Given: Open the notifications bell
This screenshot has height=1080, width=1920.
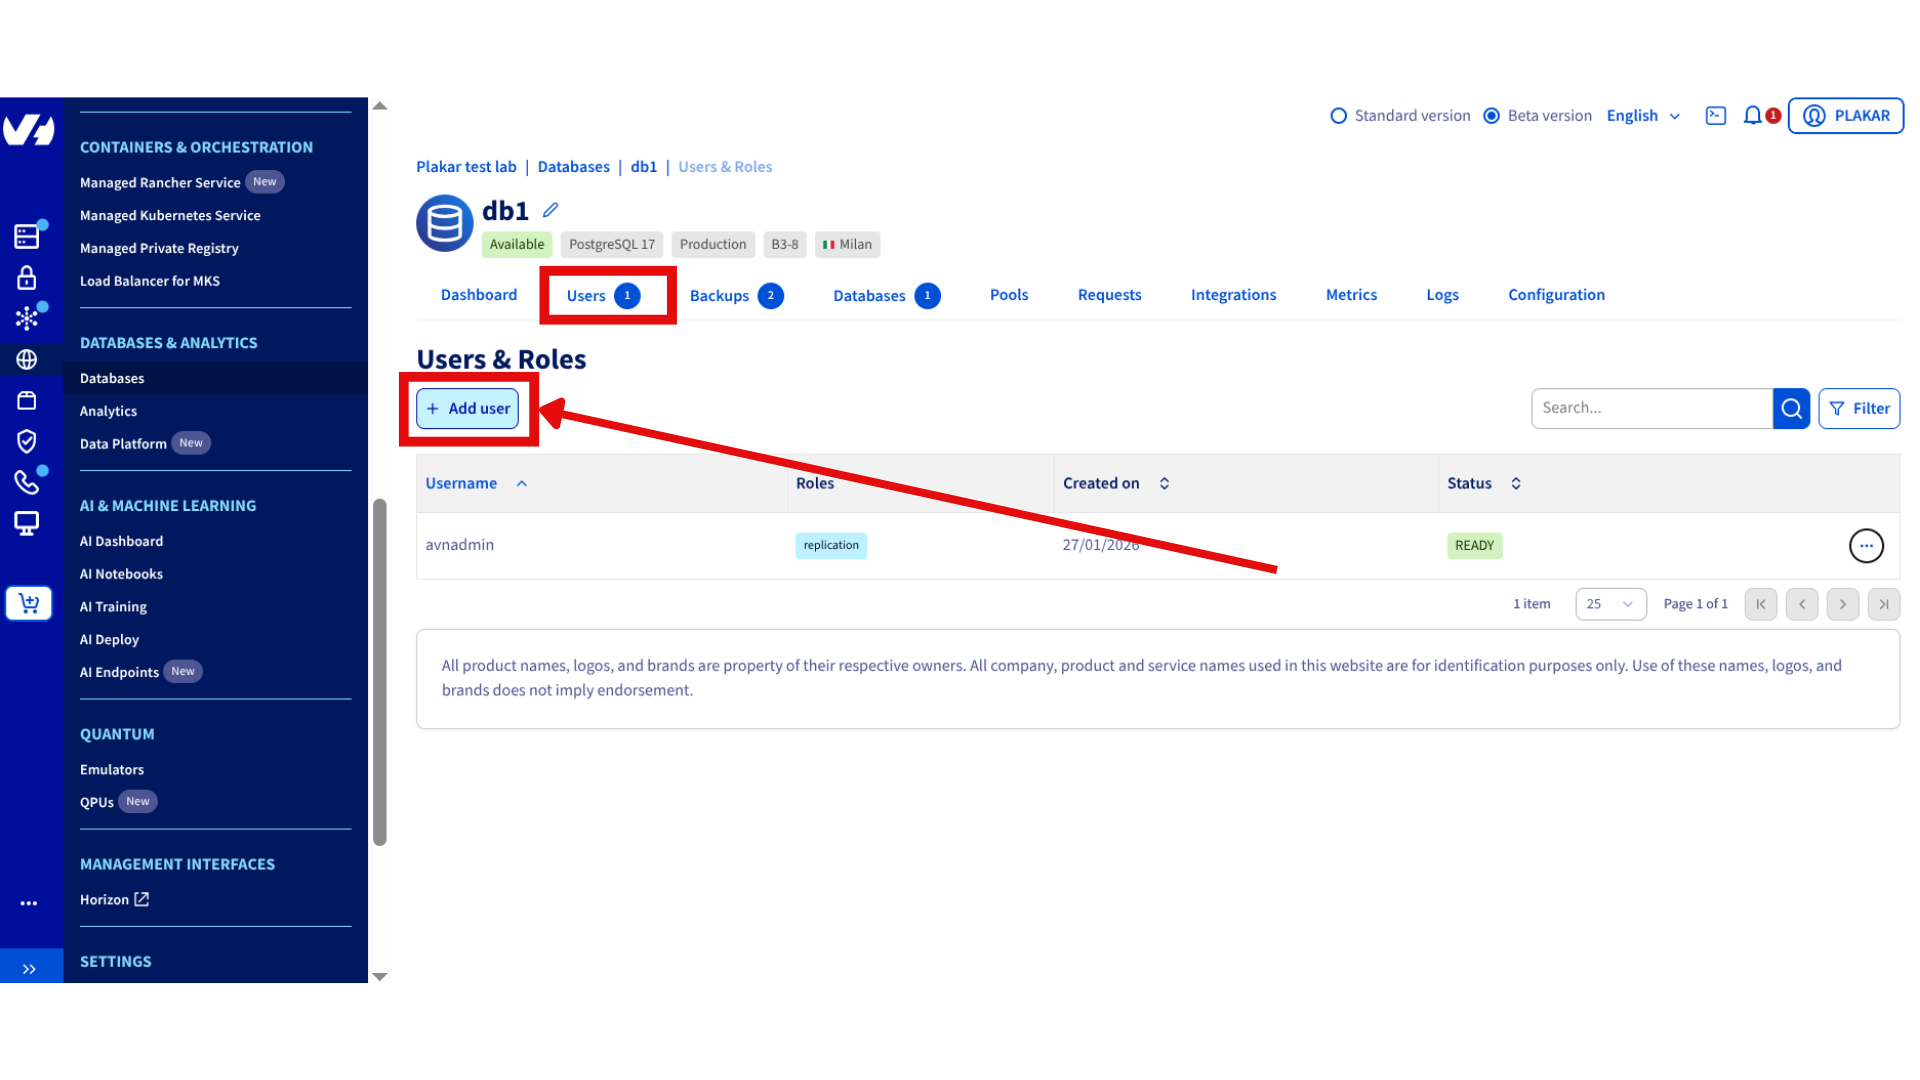Looking at the screenshot, I should (1751, 115).
